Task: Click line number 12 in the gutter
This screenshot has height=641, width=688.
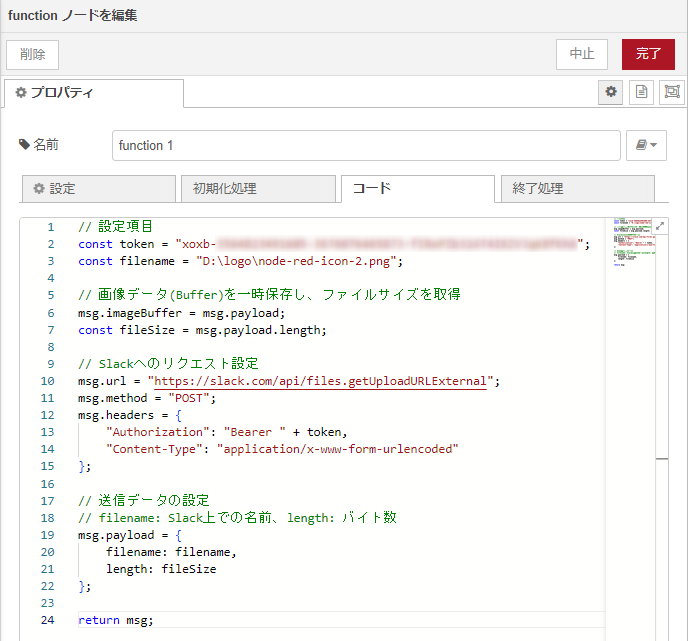Action: pos(47,415)
